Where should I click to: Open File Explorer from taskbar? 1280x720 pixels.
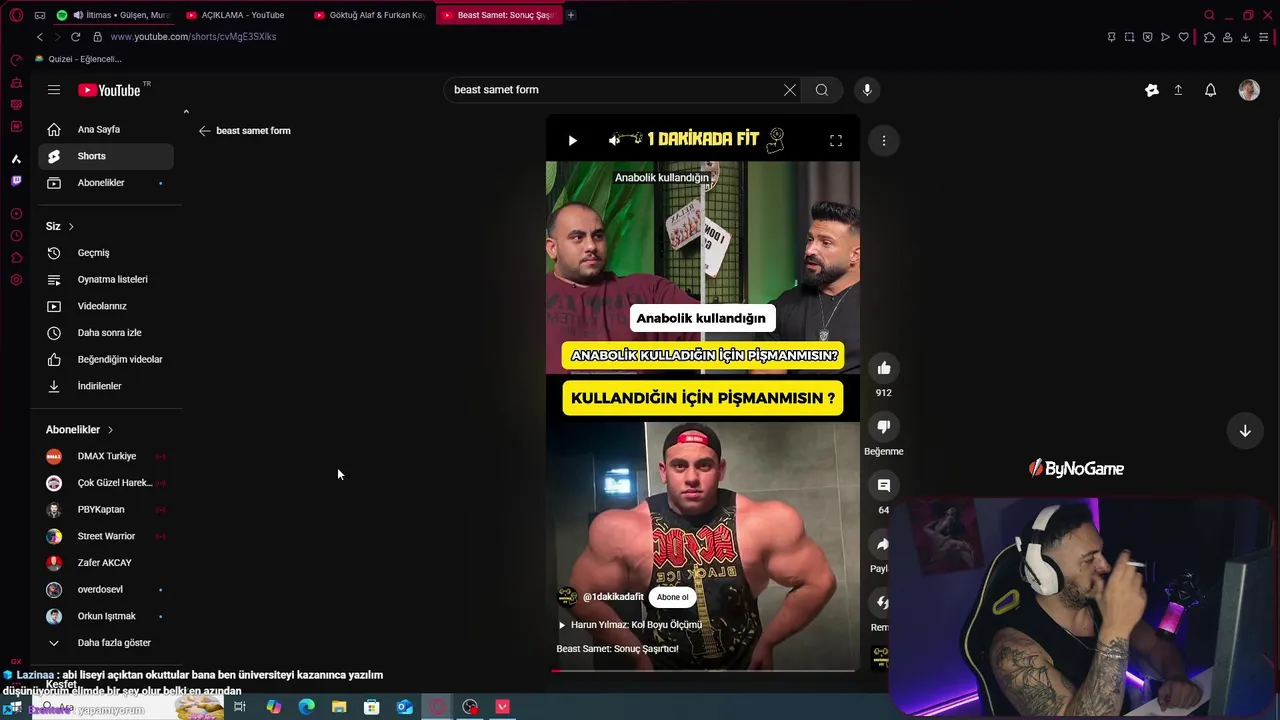[339, 707]
